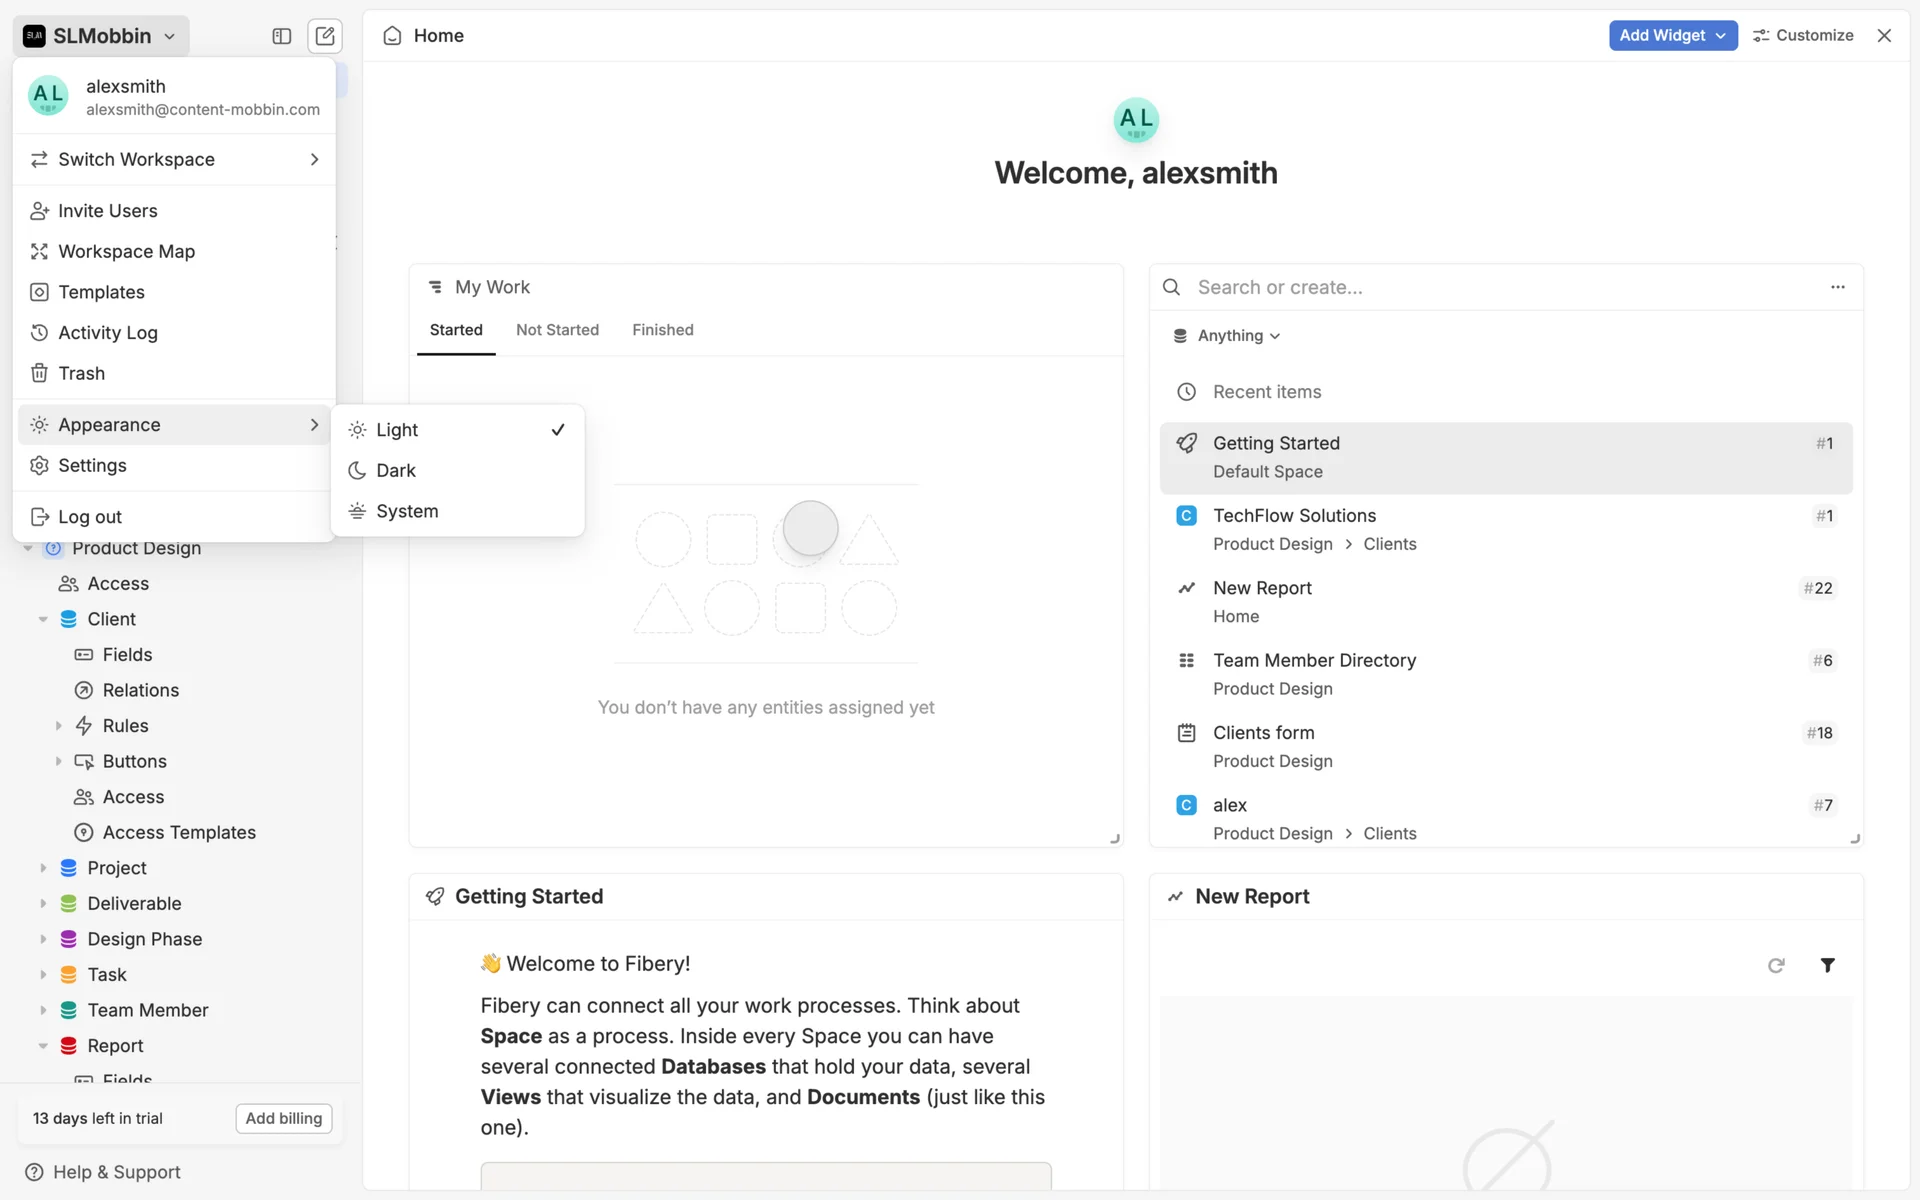Open the Activity Log menu item
Viewport: 1920px width, 1200px height.
[x=108, y=333]
